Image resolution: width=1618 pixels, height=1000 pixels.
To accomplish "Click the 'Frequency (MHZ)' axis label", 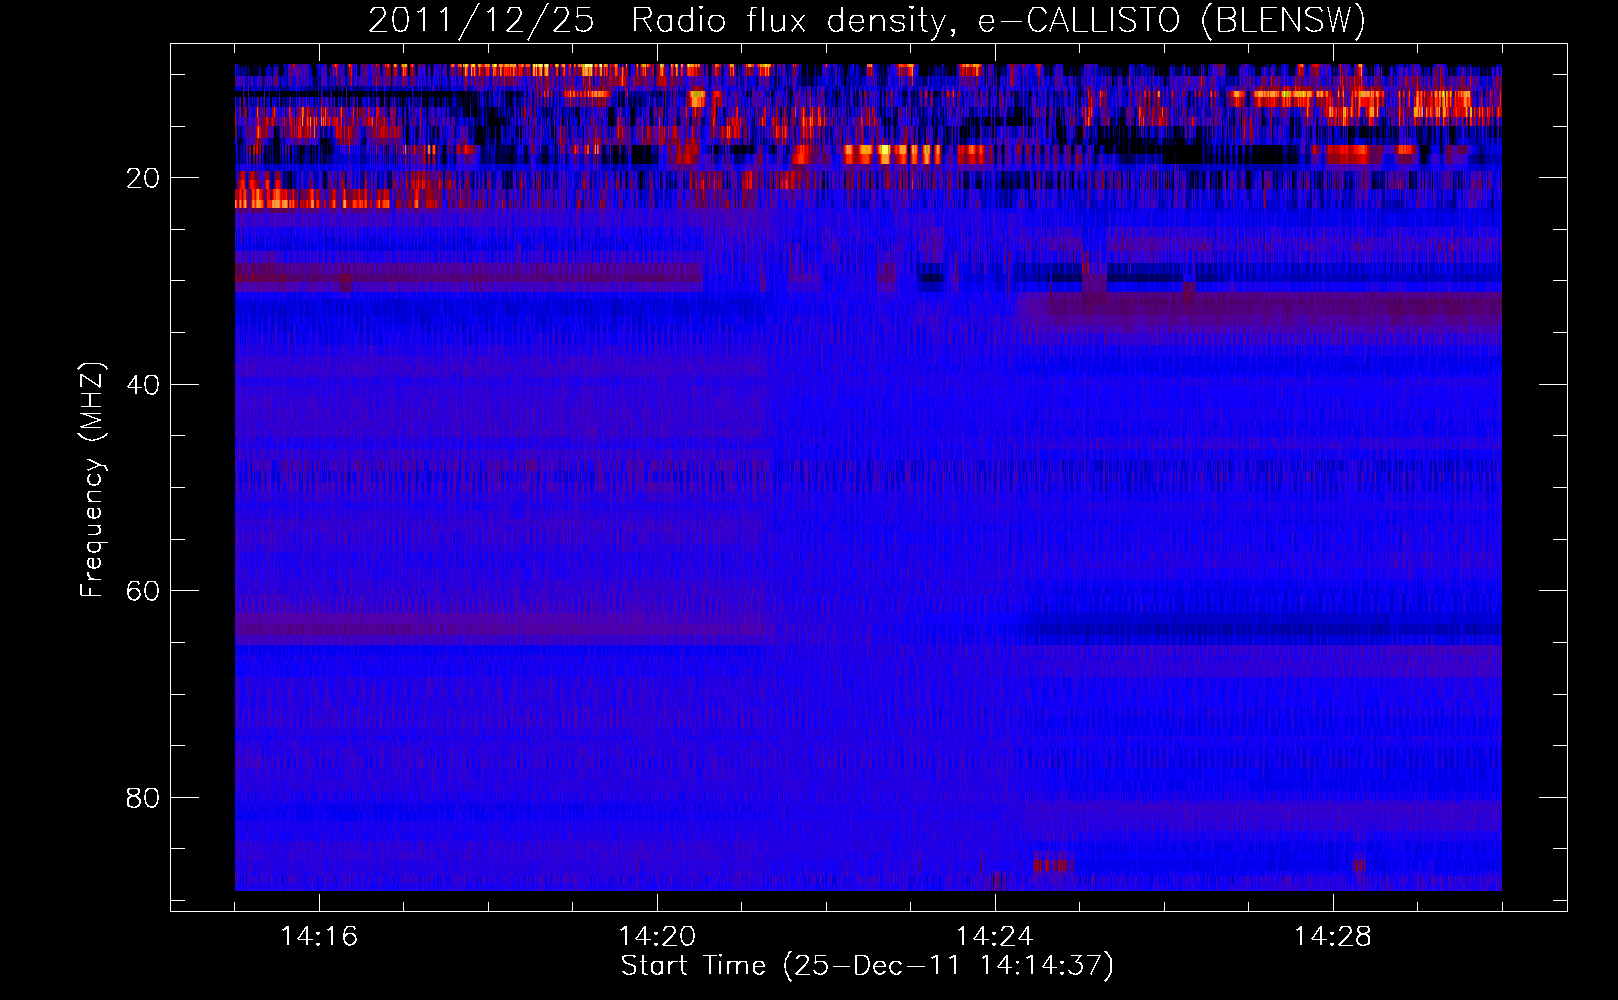I will tap(92, 480).
